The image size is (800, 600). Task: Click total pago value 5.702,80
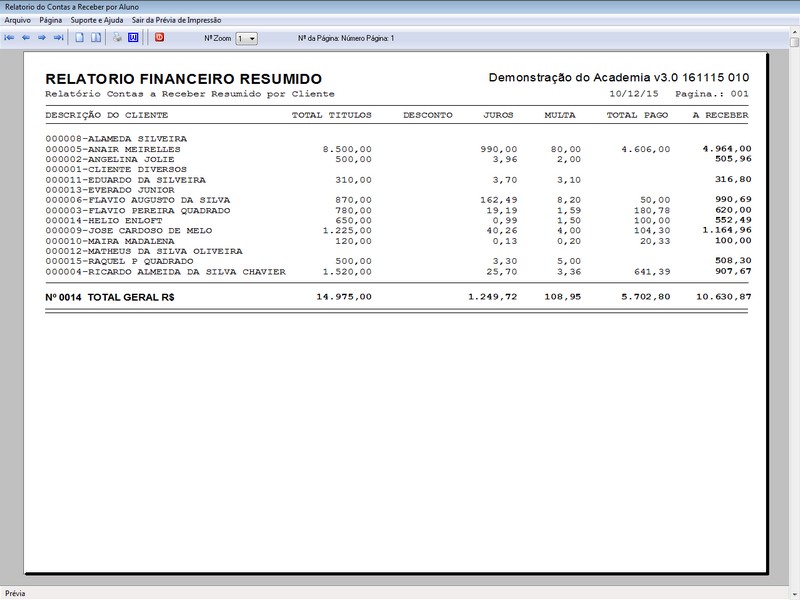point(645,297)
